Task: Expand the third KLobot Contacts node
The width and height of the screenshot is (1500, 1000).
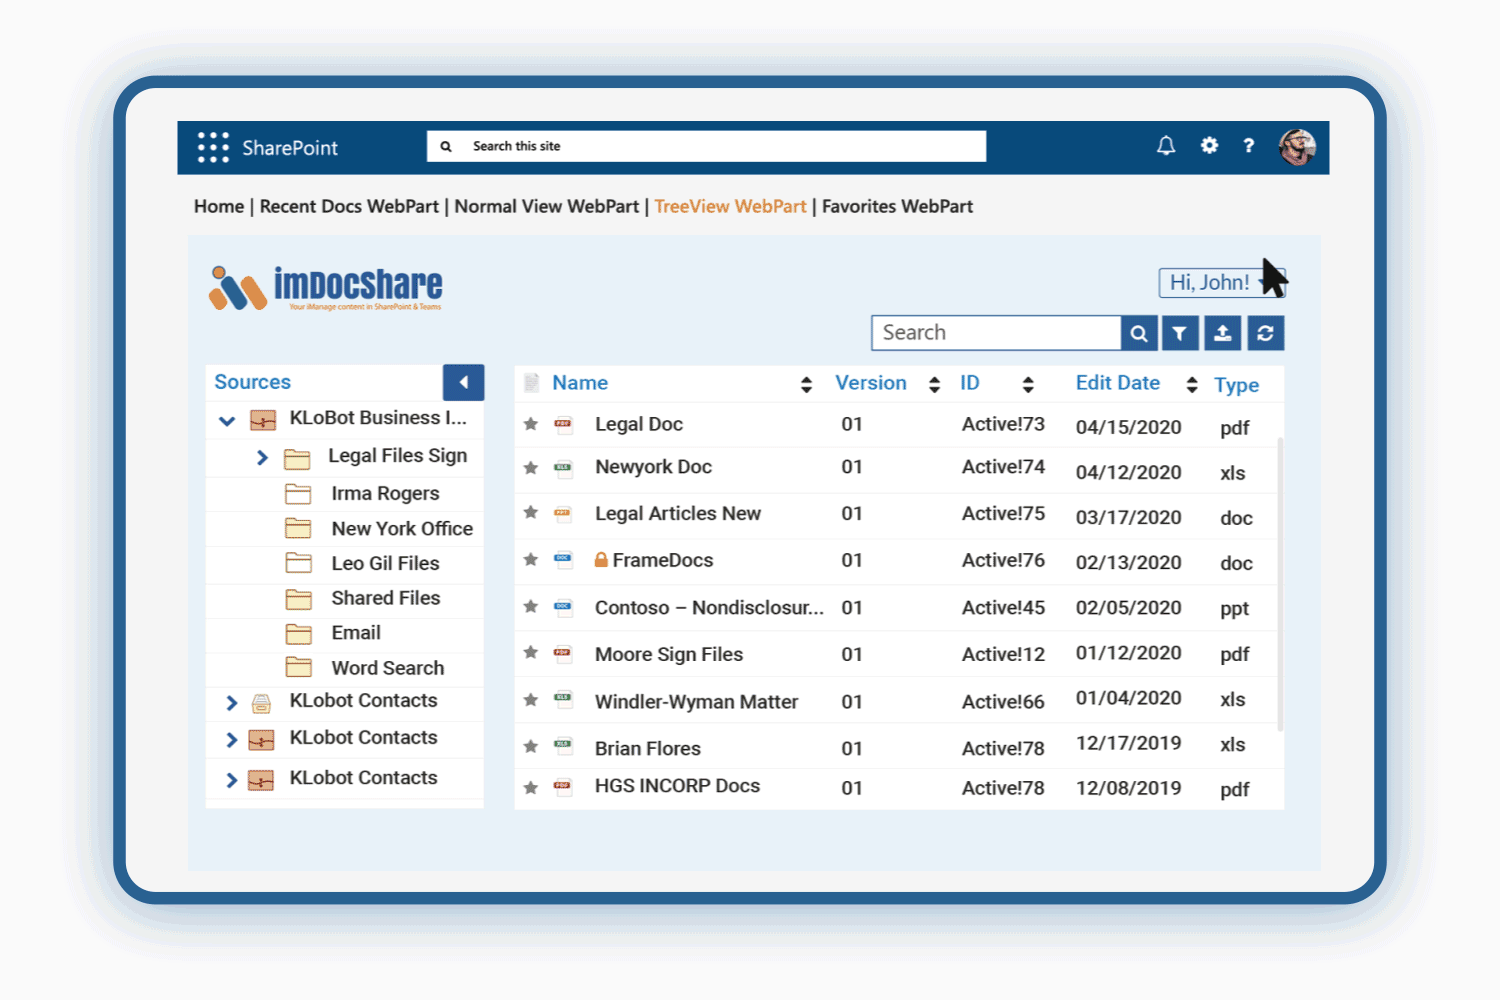Action: pyautogui.click(x=232, y=780)
